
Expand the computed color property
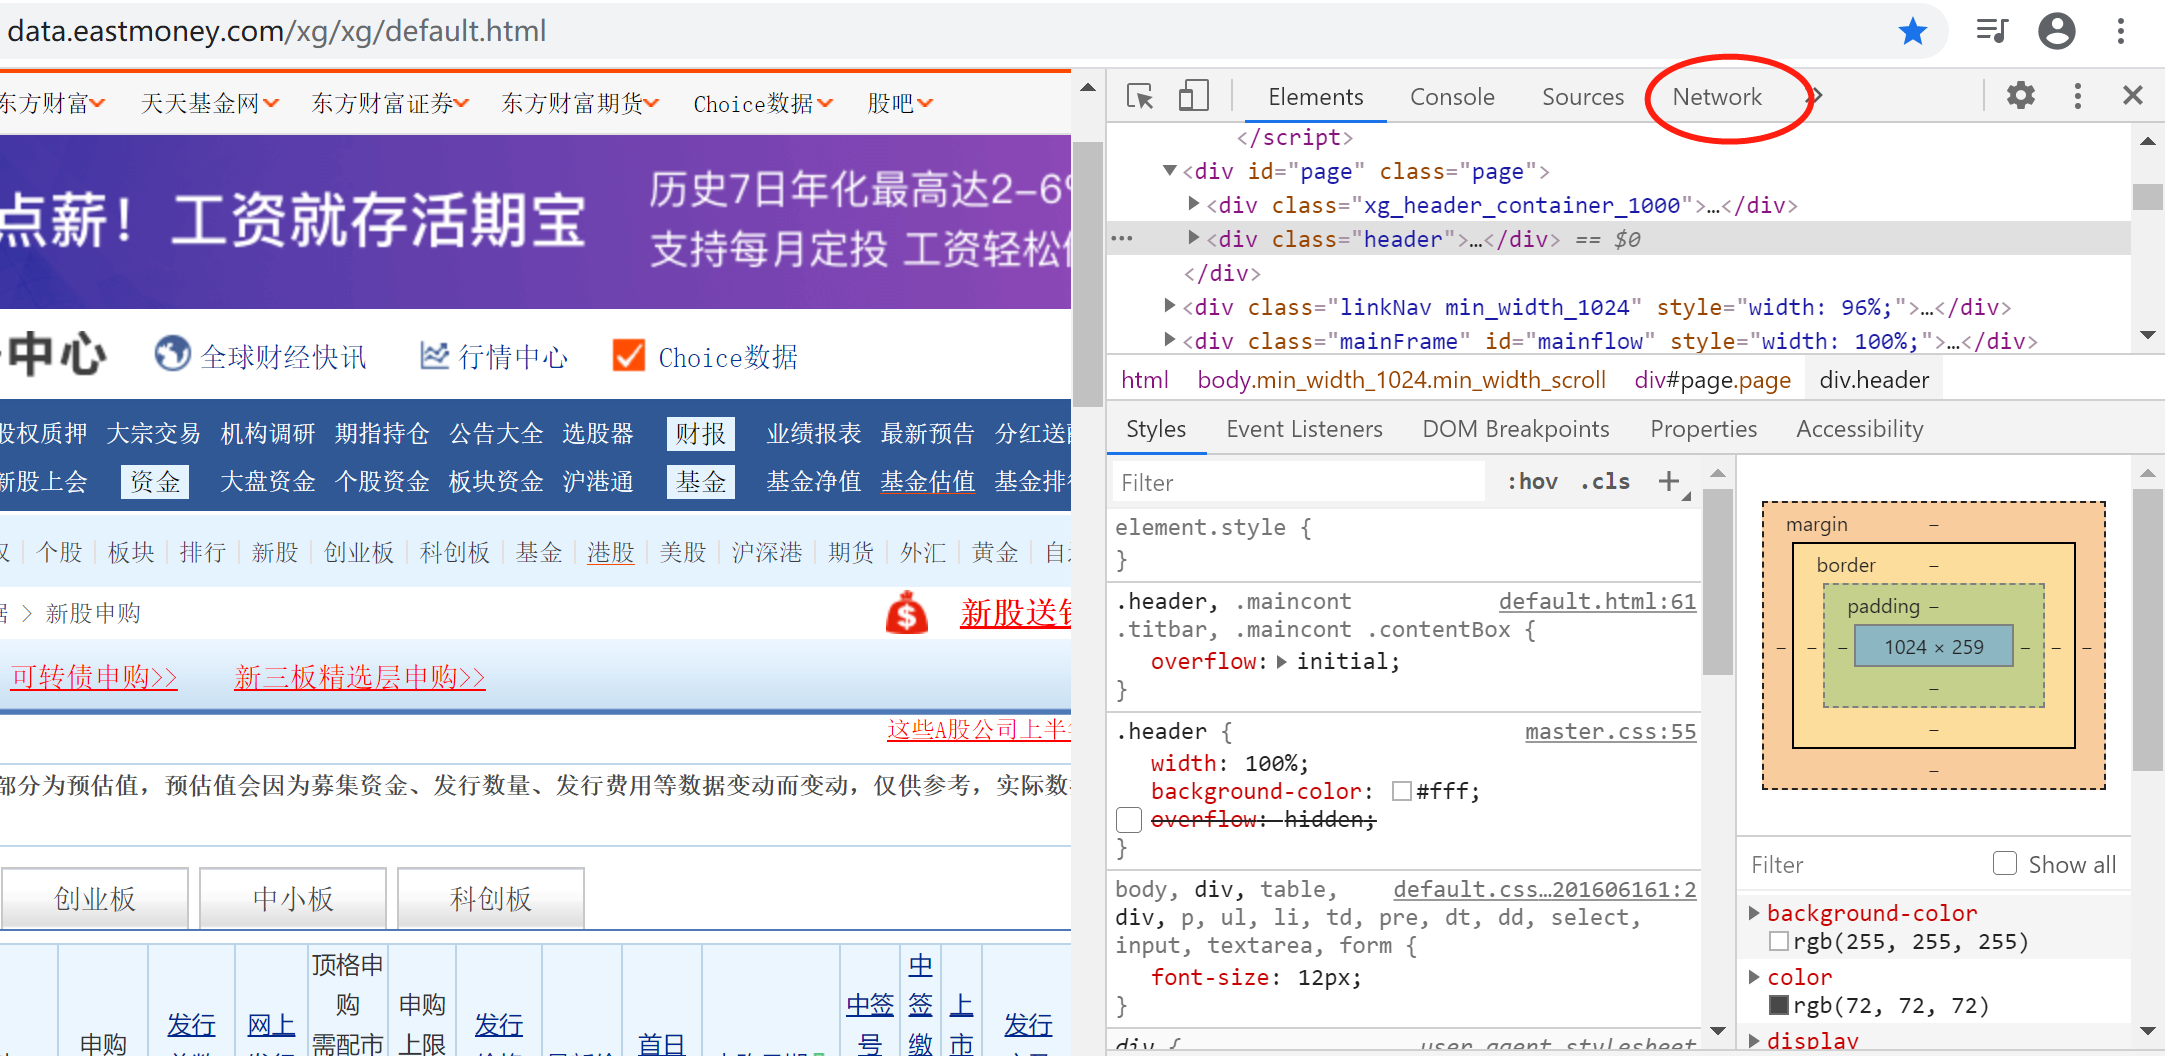click(1753, 976)
